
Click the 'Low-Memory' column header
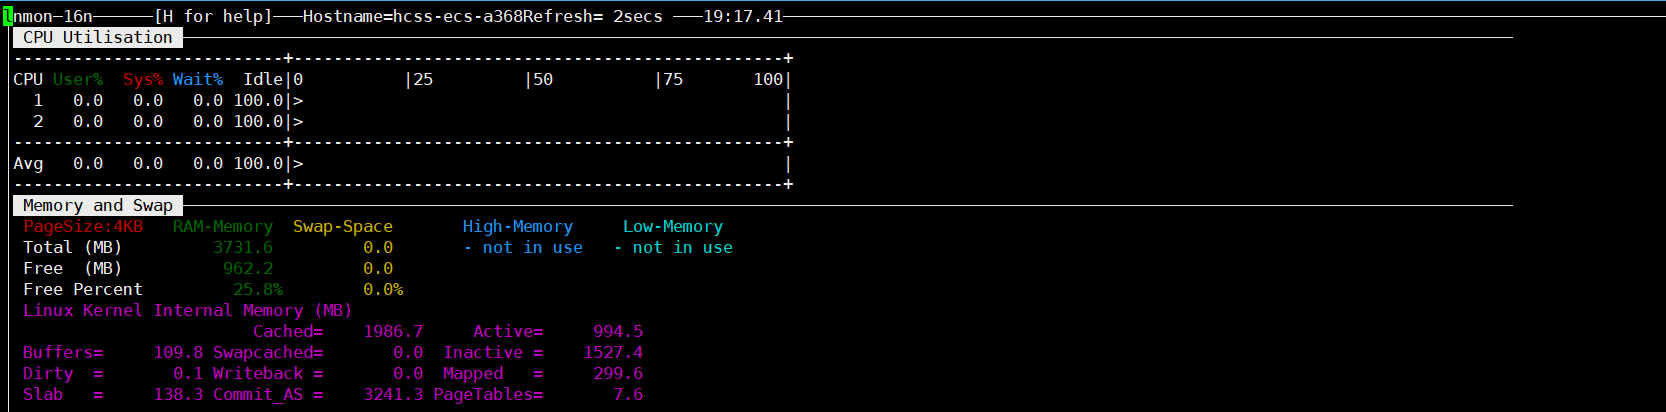coord(673,227)
